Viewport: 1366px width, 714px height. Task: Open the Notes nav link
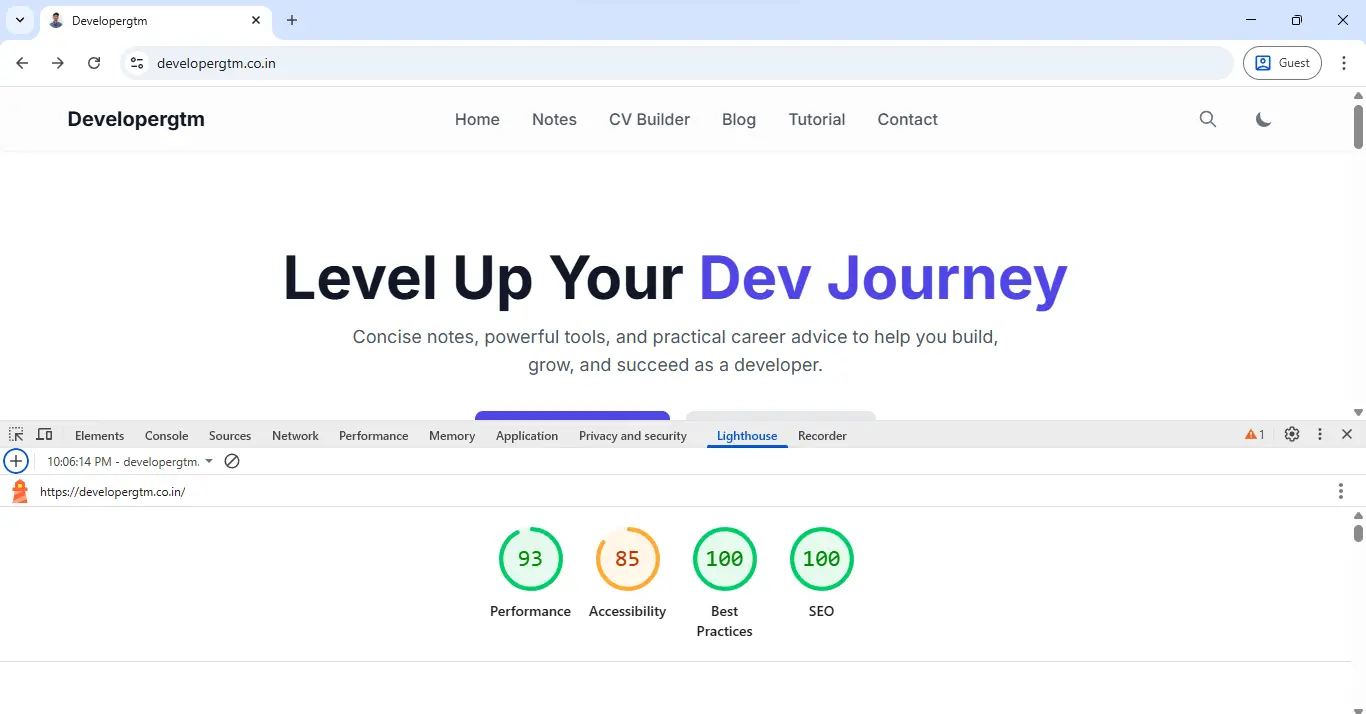pos(554,119)
